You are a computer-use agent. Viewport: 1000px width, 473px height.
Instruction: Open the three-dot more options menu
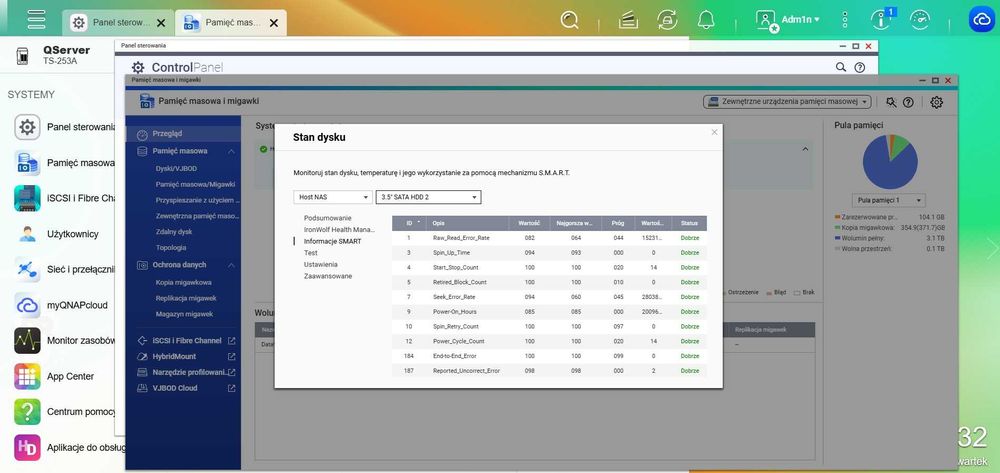(845, 20)
